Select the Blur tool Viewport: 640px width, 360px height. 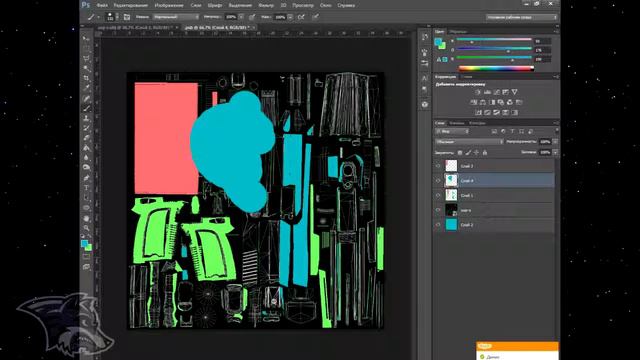click(x=86, y=157)
